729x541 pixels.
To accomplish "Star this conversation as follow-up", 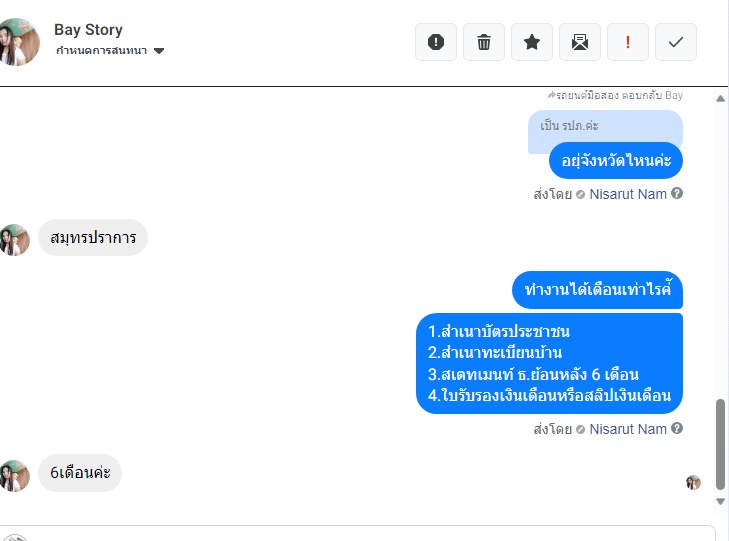I will 532,42.
